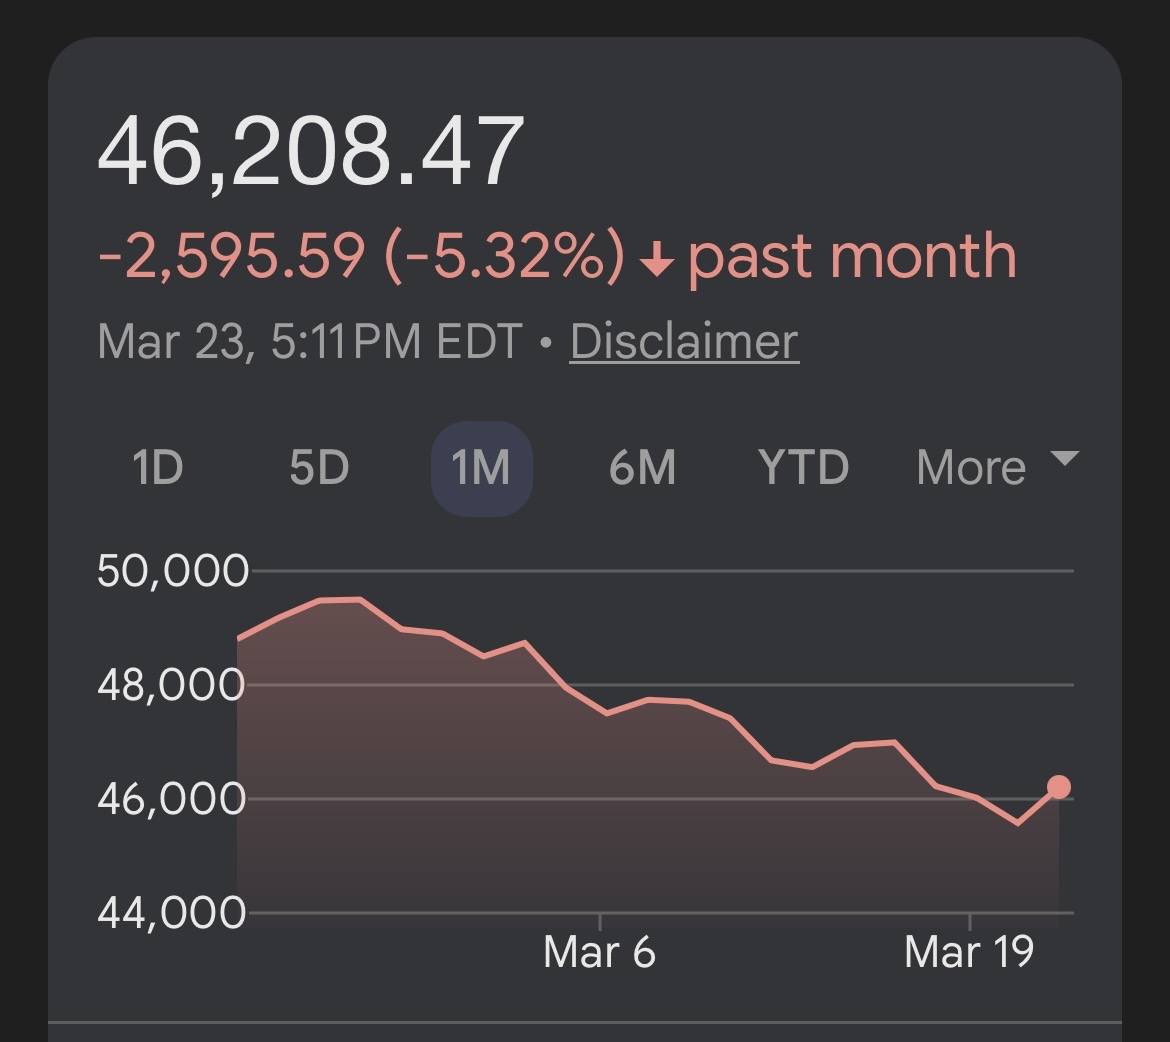This screenshot has height=1042, width=1170.
Task: Switch to the 5D range tab
Action: click(x=319, y=468)
